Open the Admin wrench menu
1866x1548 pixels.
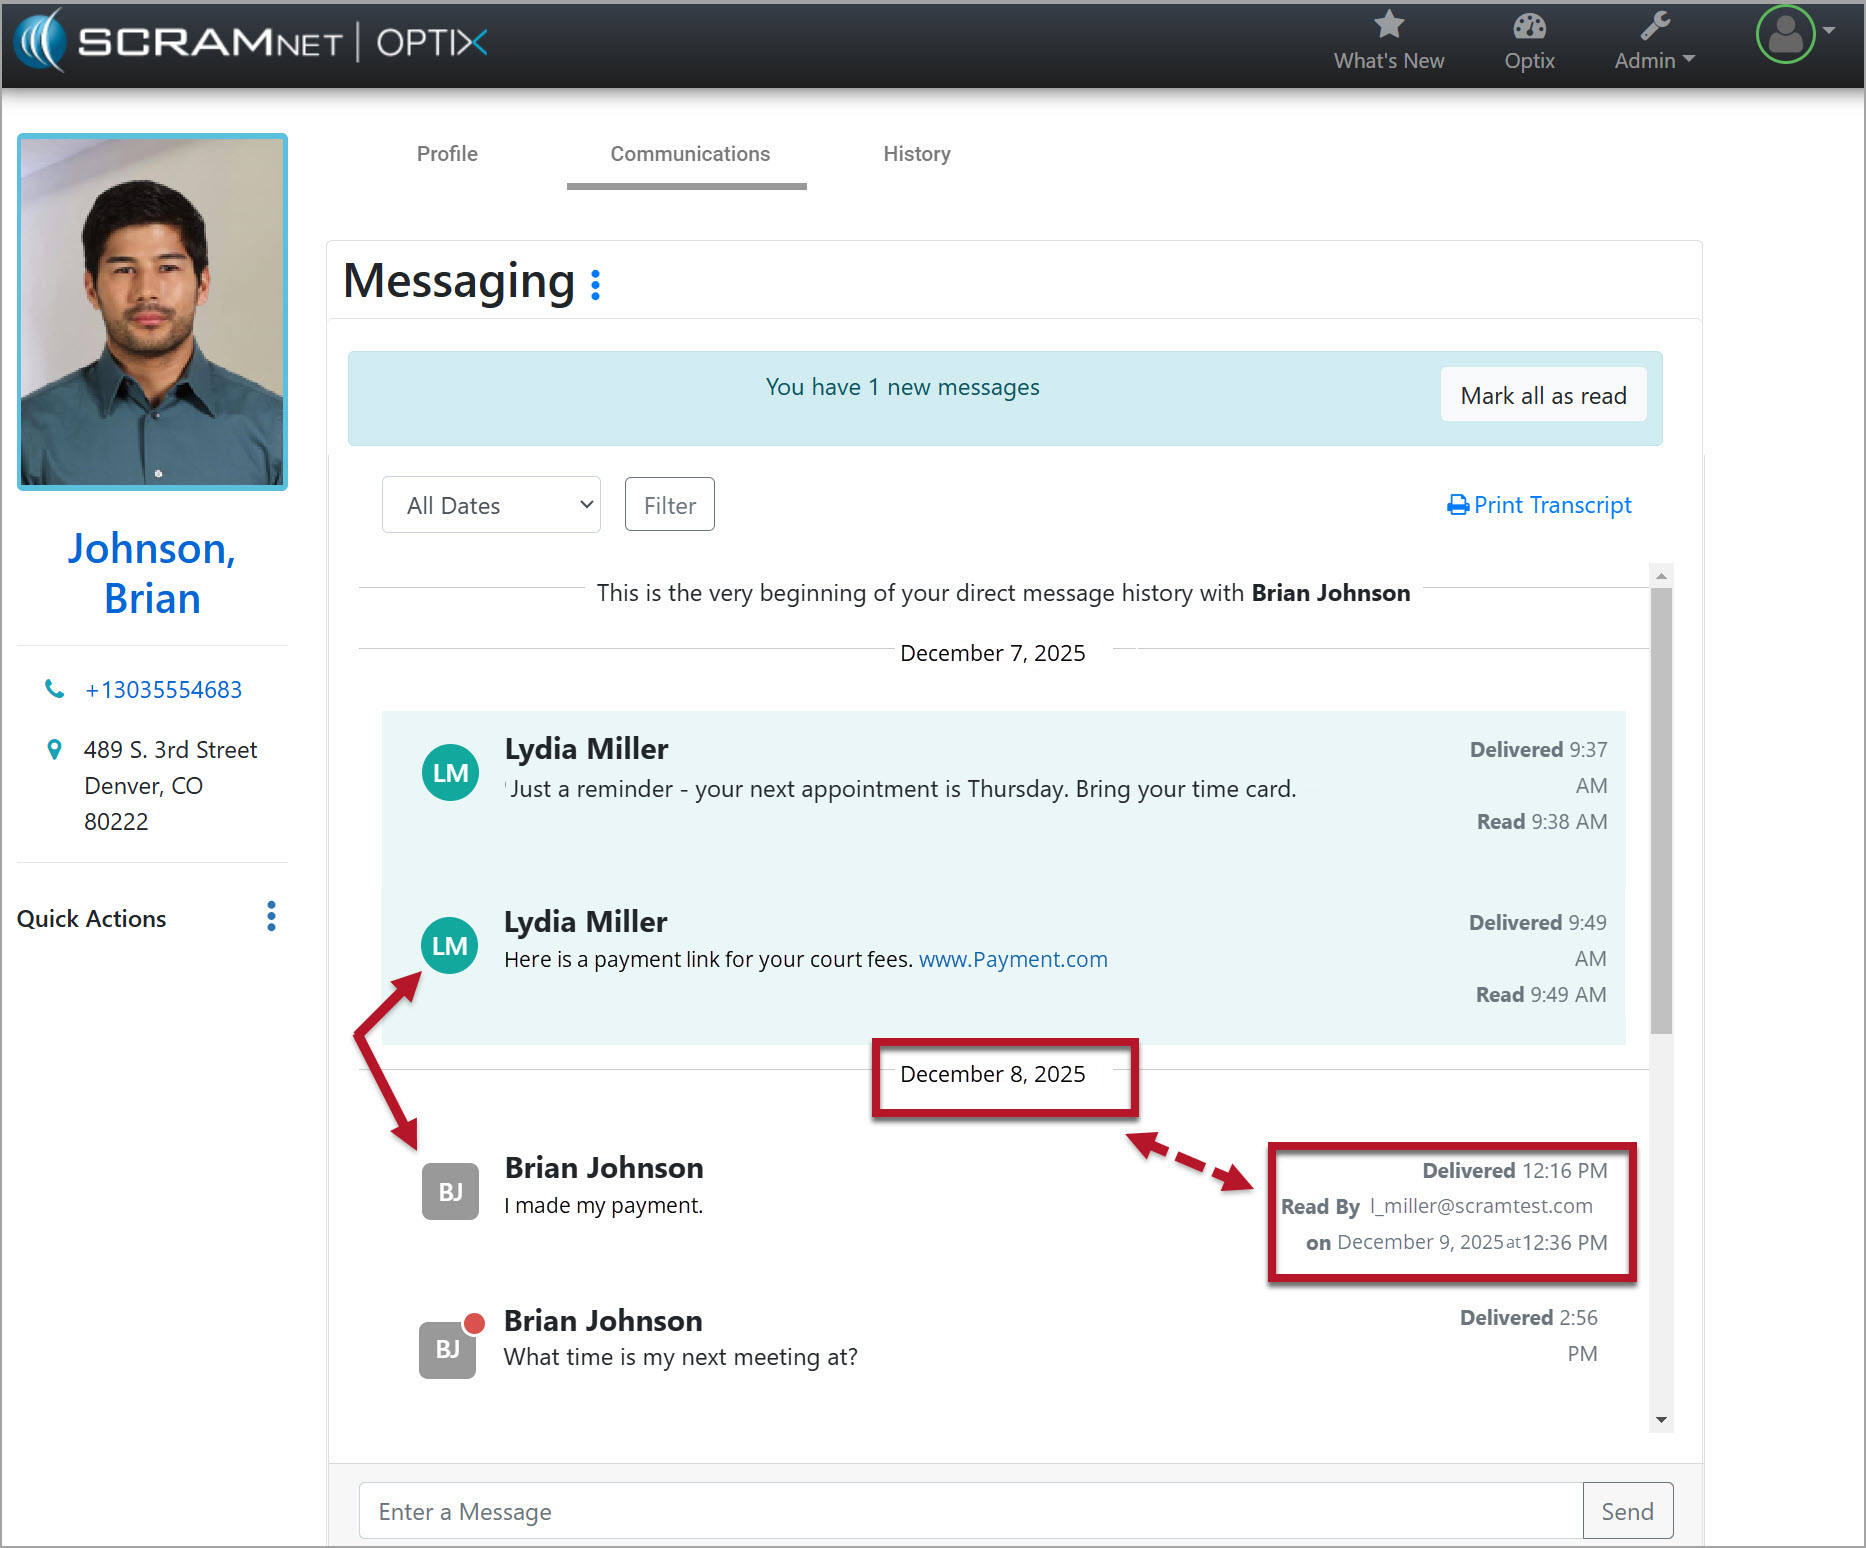click(1654, 27)
